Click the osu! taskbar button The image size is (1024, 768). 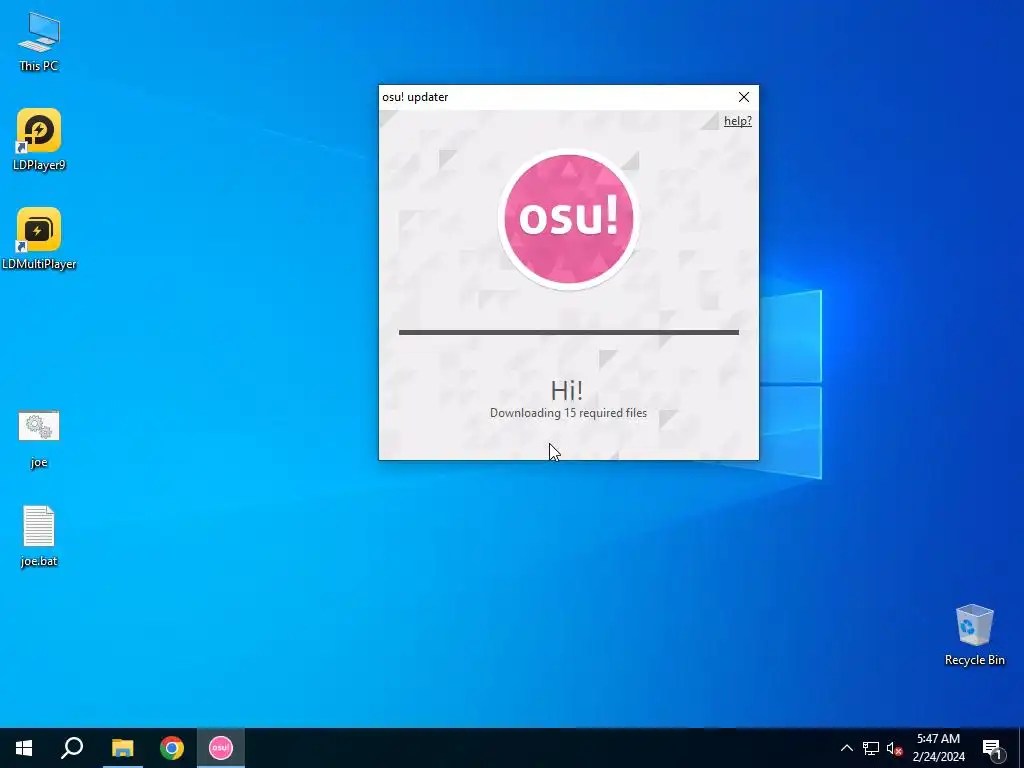point(221,748)
